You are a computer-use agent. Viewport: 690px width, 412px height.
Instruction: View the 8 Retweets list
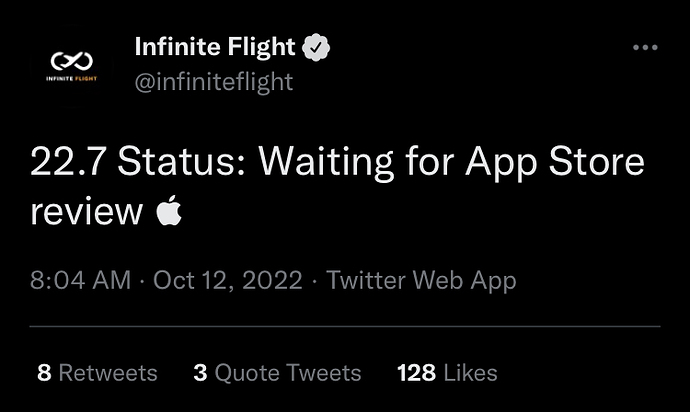click(x=97, y=373)
